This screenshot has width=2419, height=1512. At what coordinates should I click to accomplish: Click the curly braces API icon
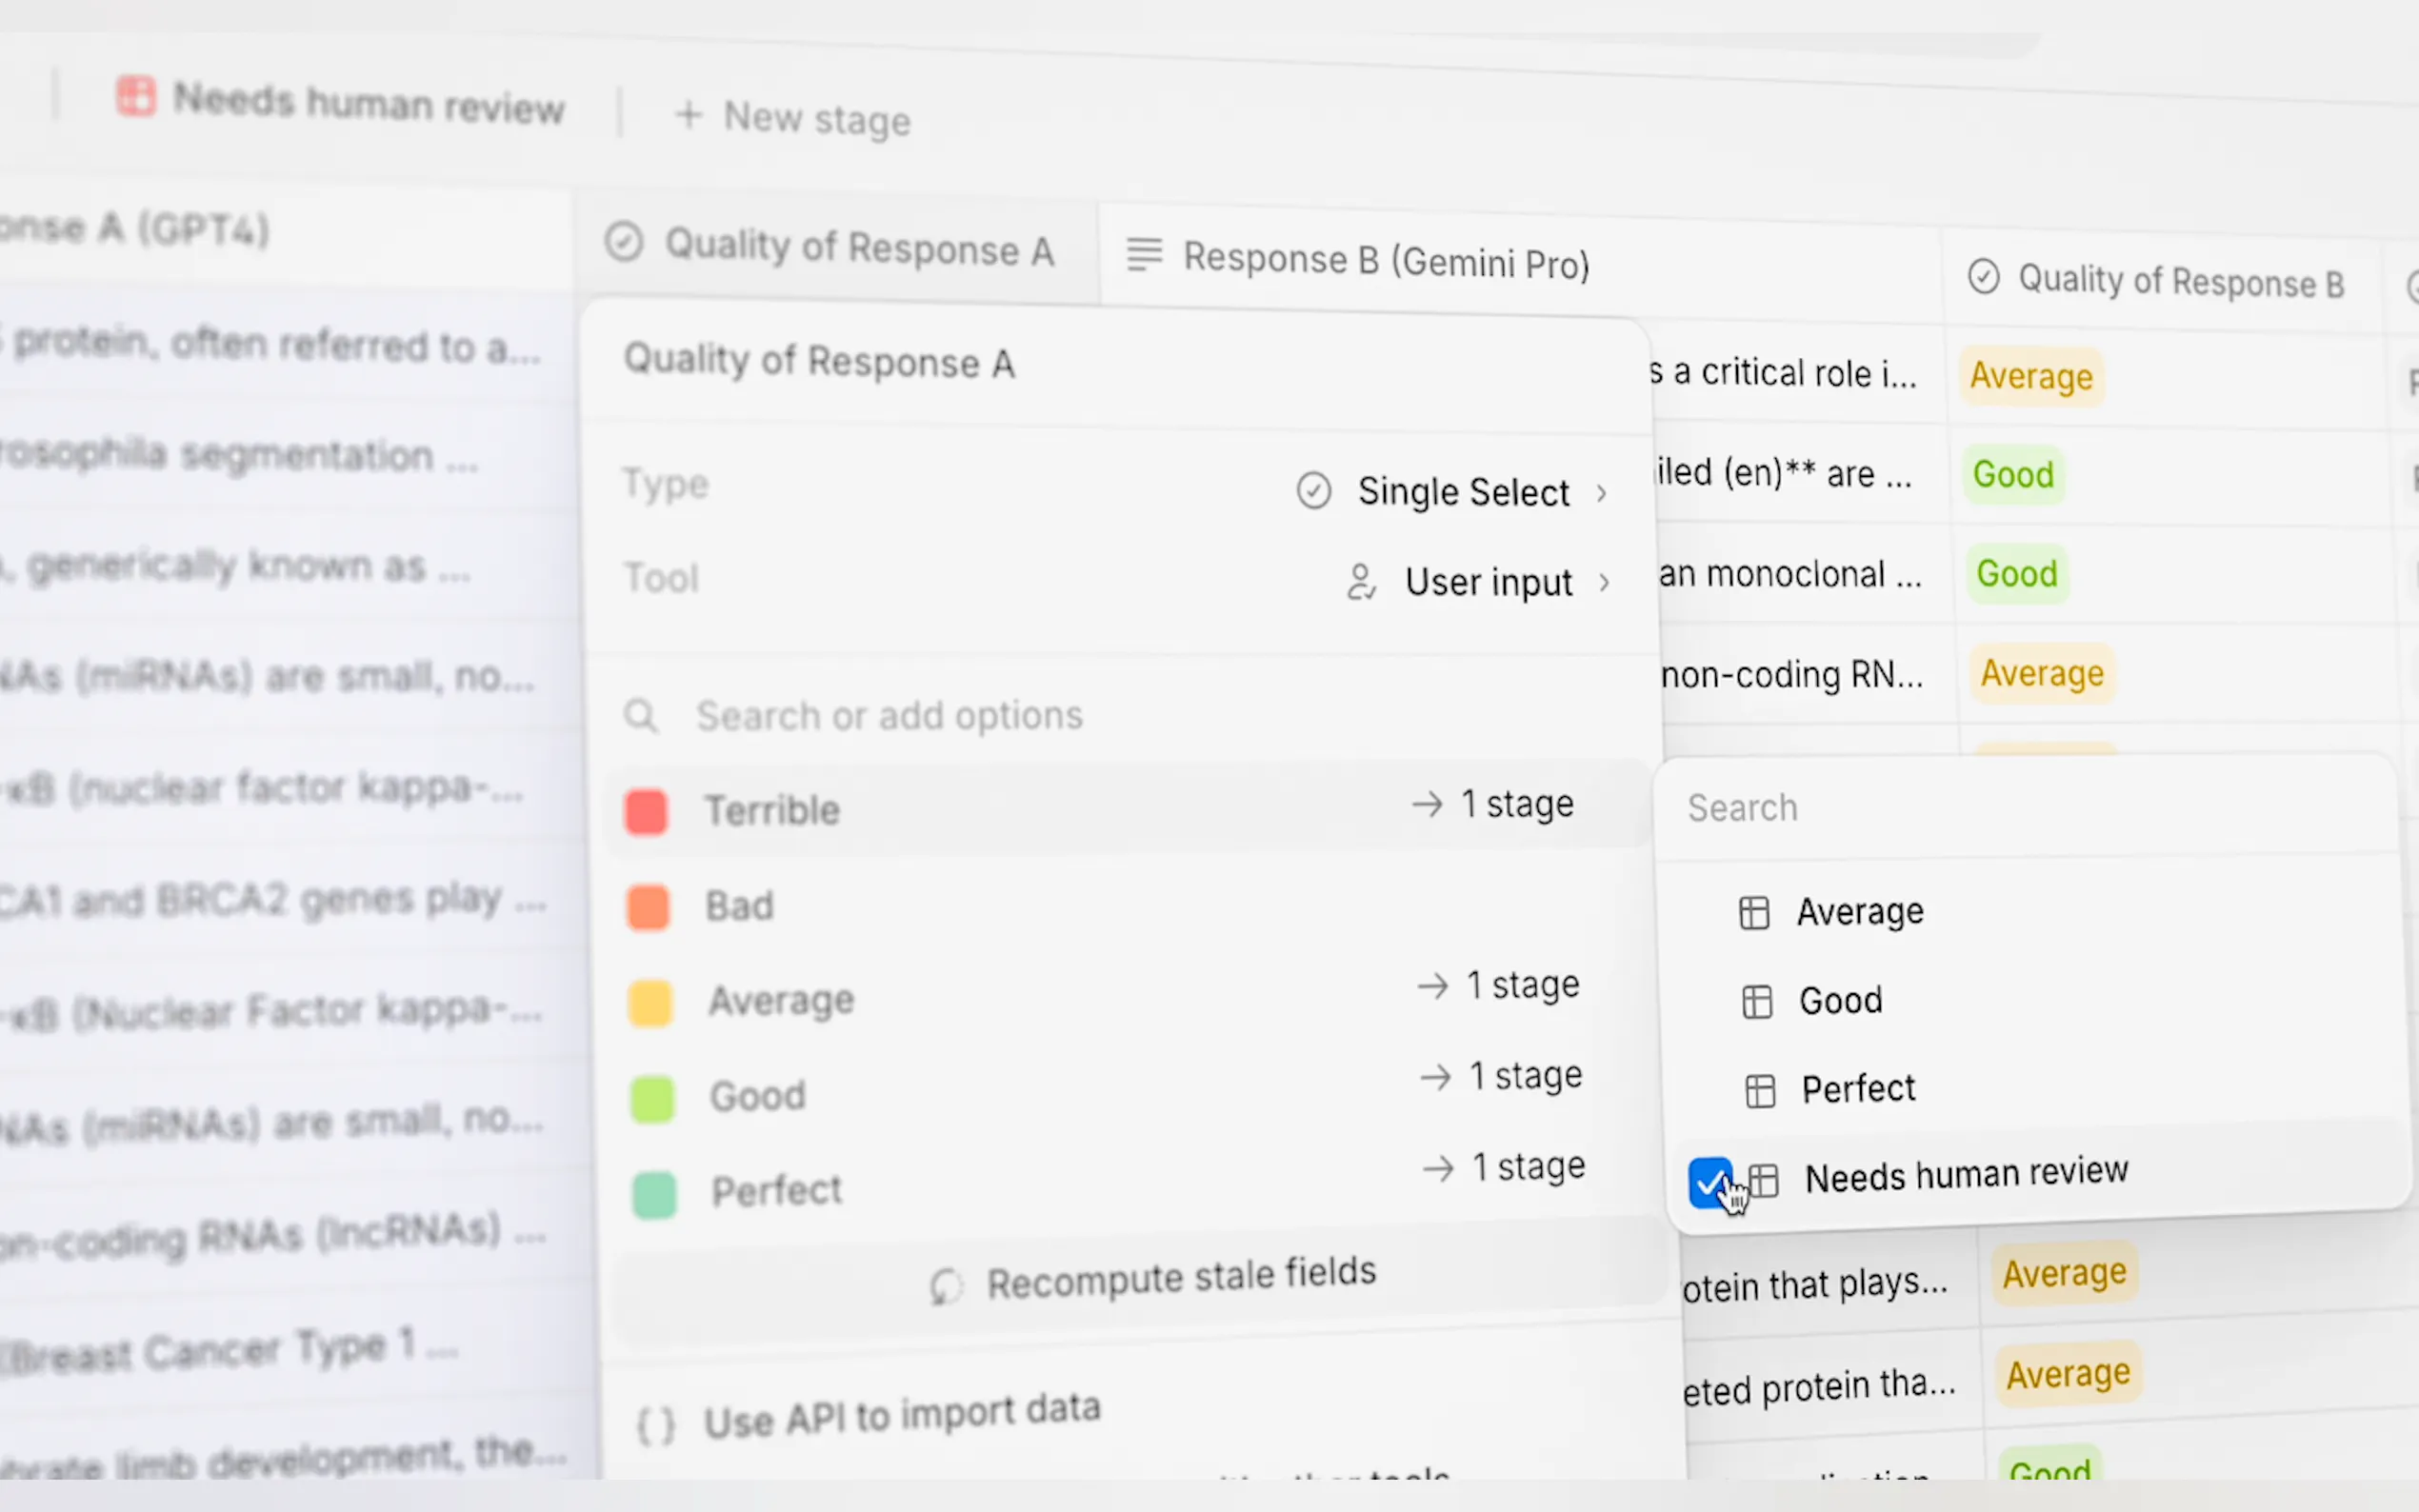656,1425
